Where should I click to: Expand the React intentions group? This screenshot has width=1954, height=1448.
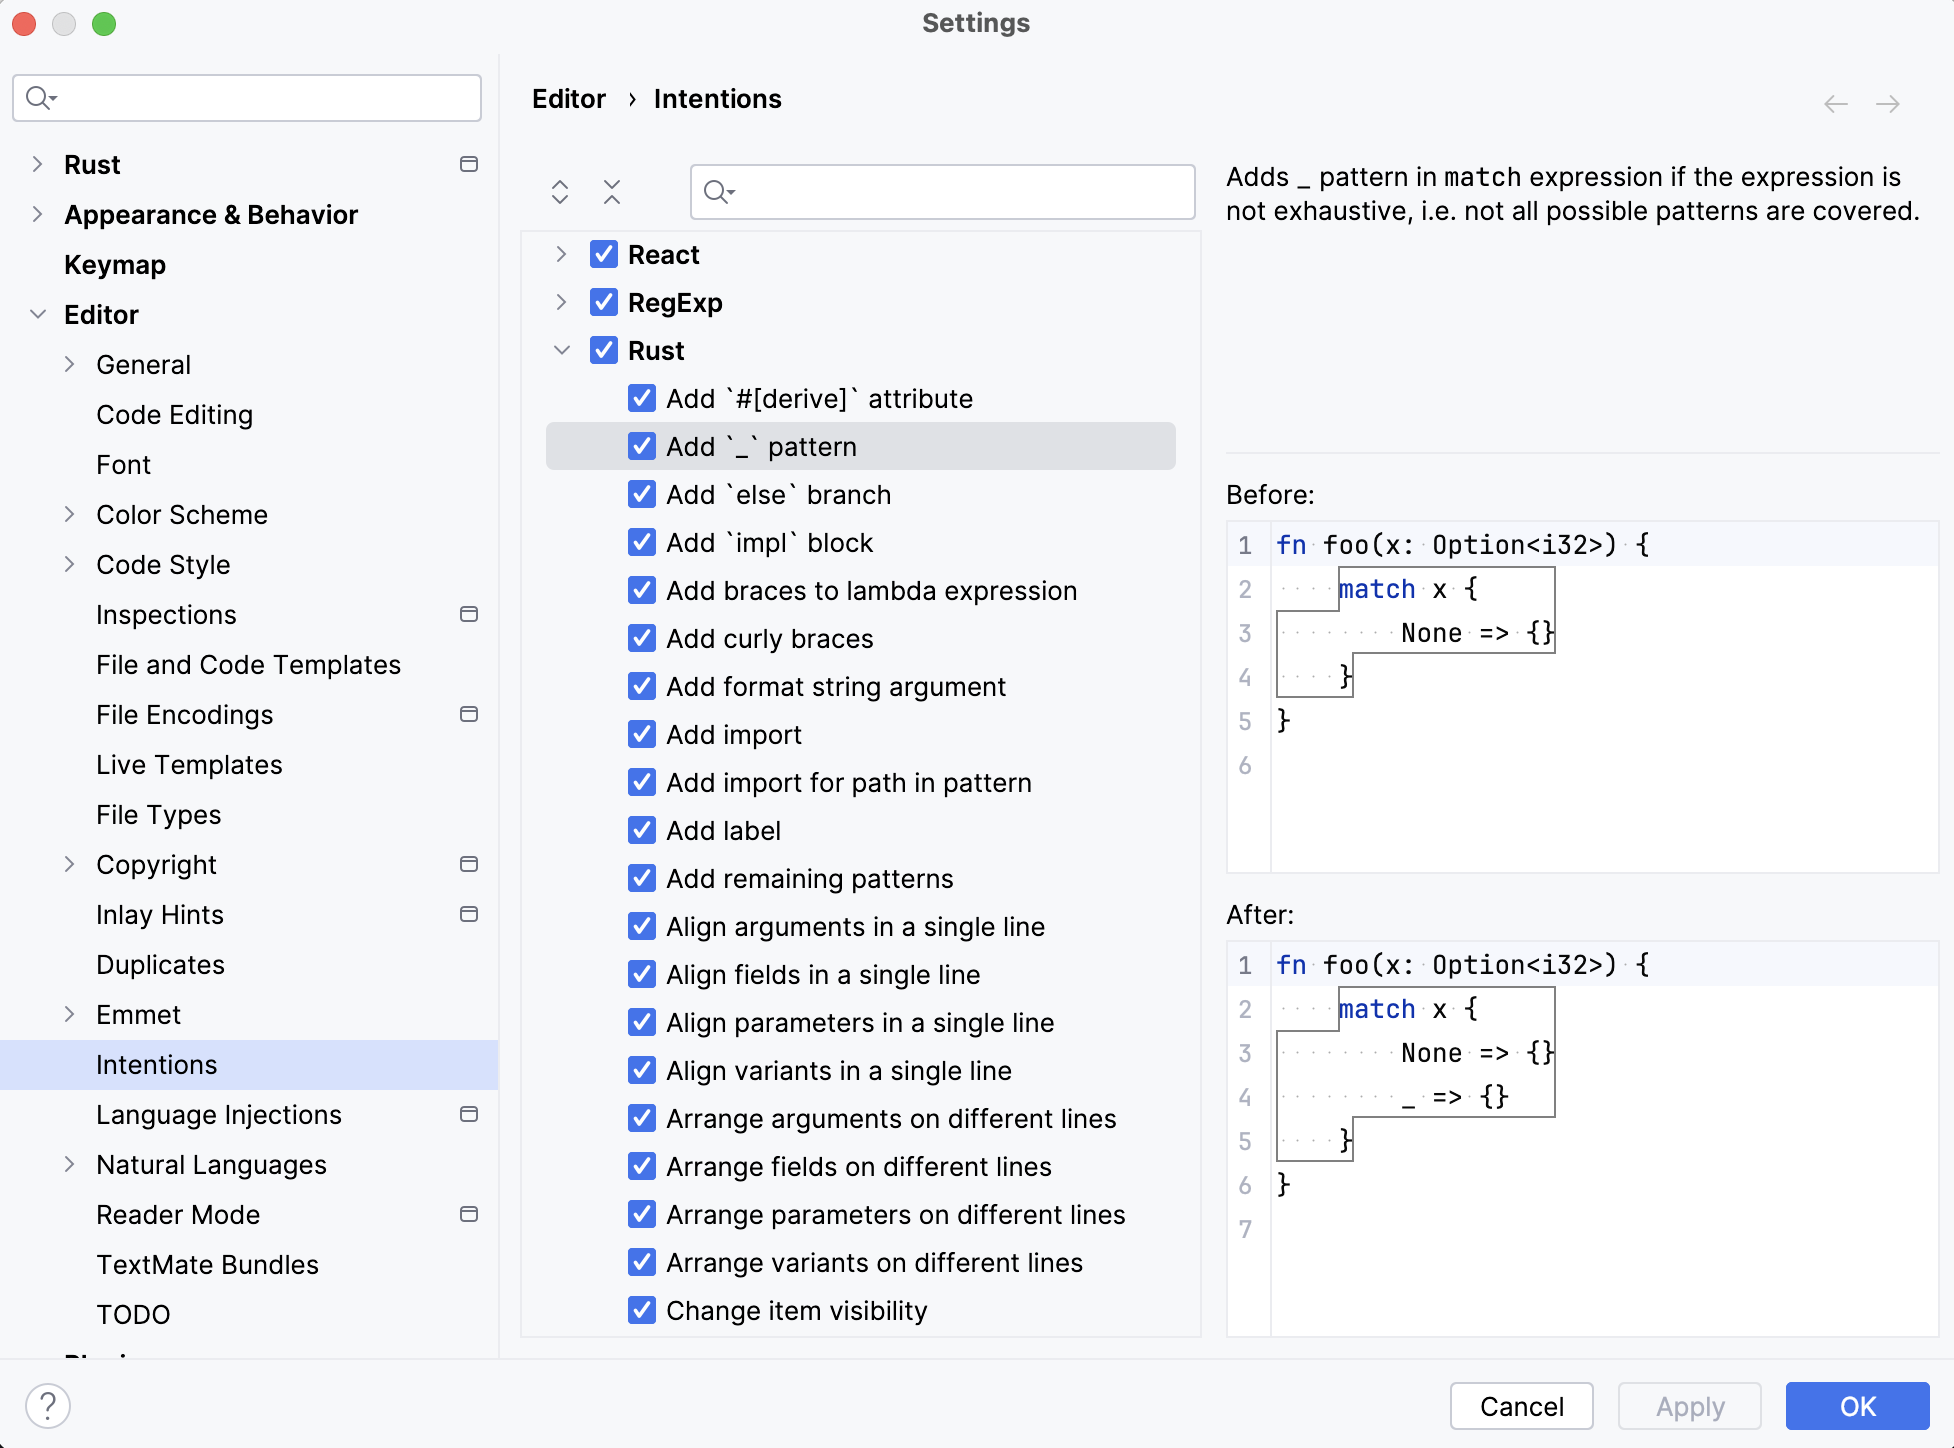click(x=566, y=254)
